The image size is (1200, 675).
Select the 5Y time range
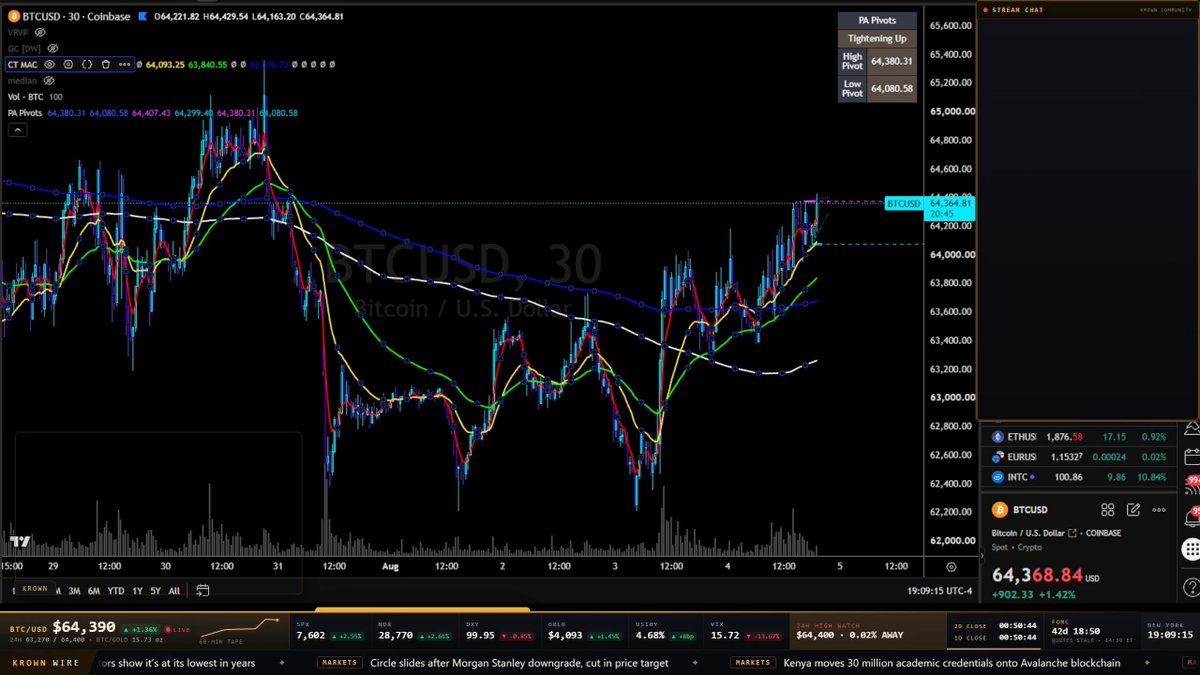(x=155, y=590)
